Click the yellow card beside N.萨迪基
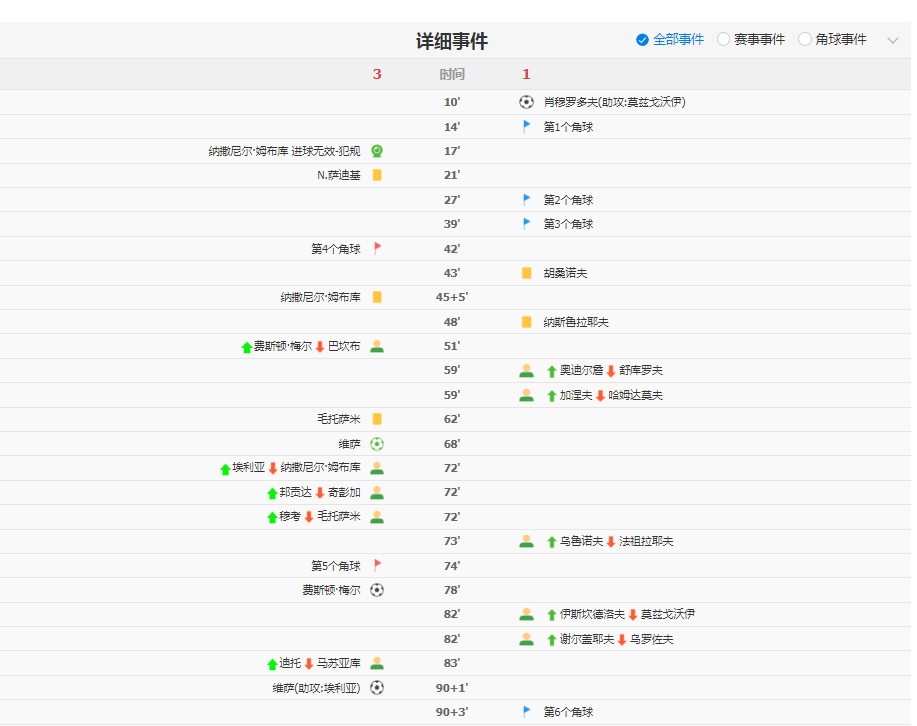 377,175
